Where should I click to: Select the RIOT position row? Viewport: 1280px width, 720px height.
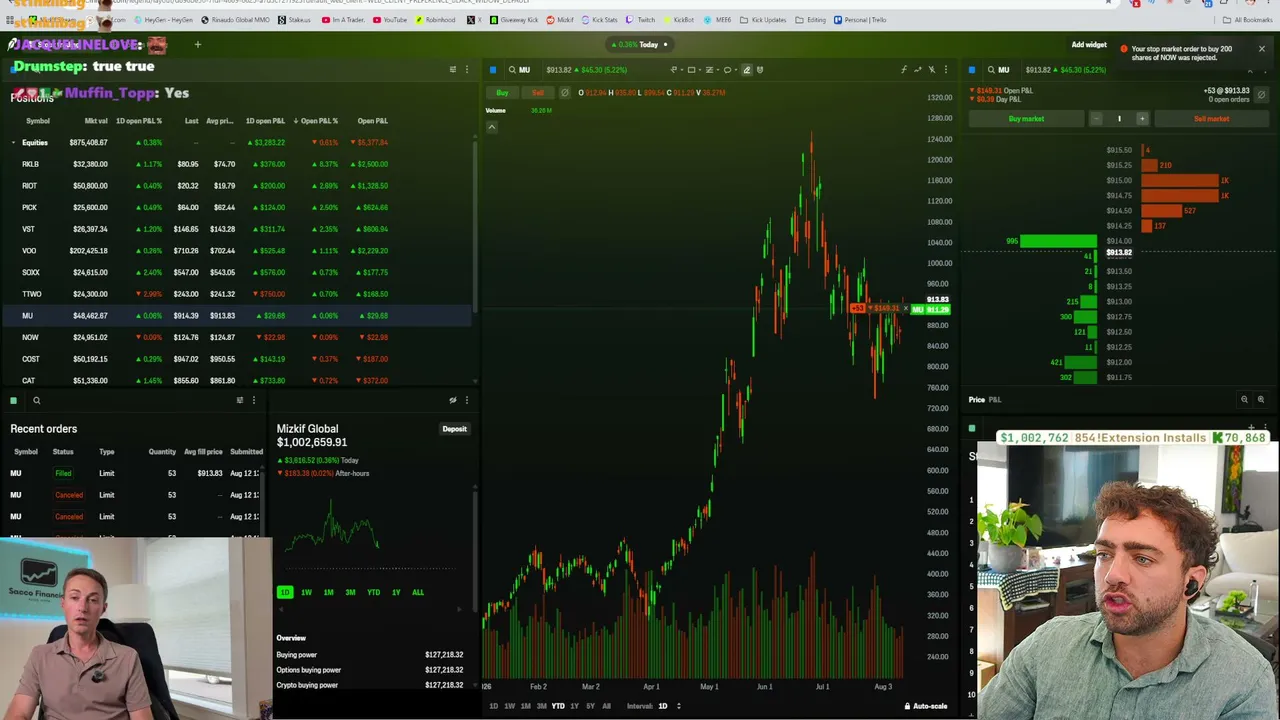[235, 186]
